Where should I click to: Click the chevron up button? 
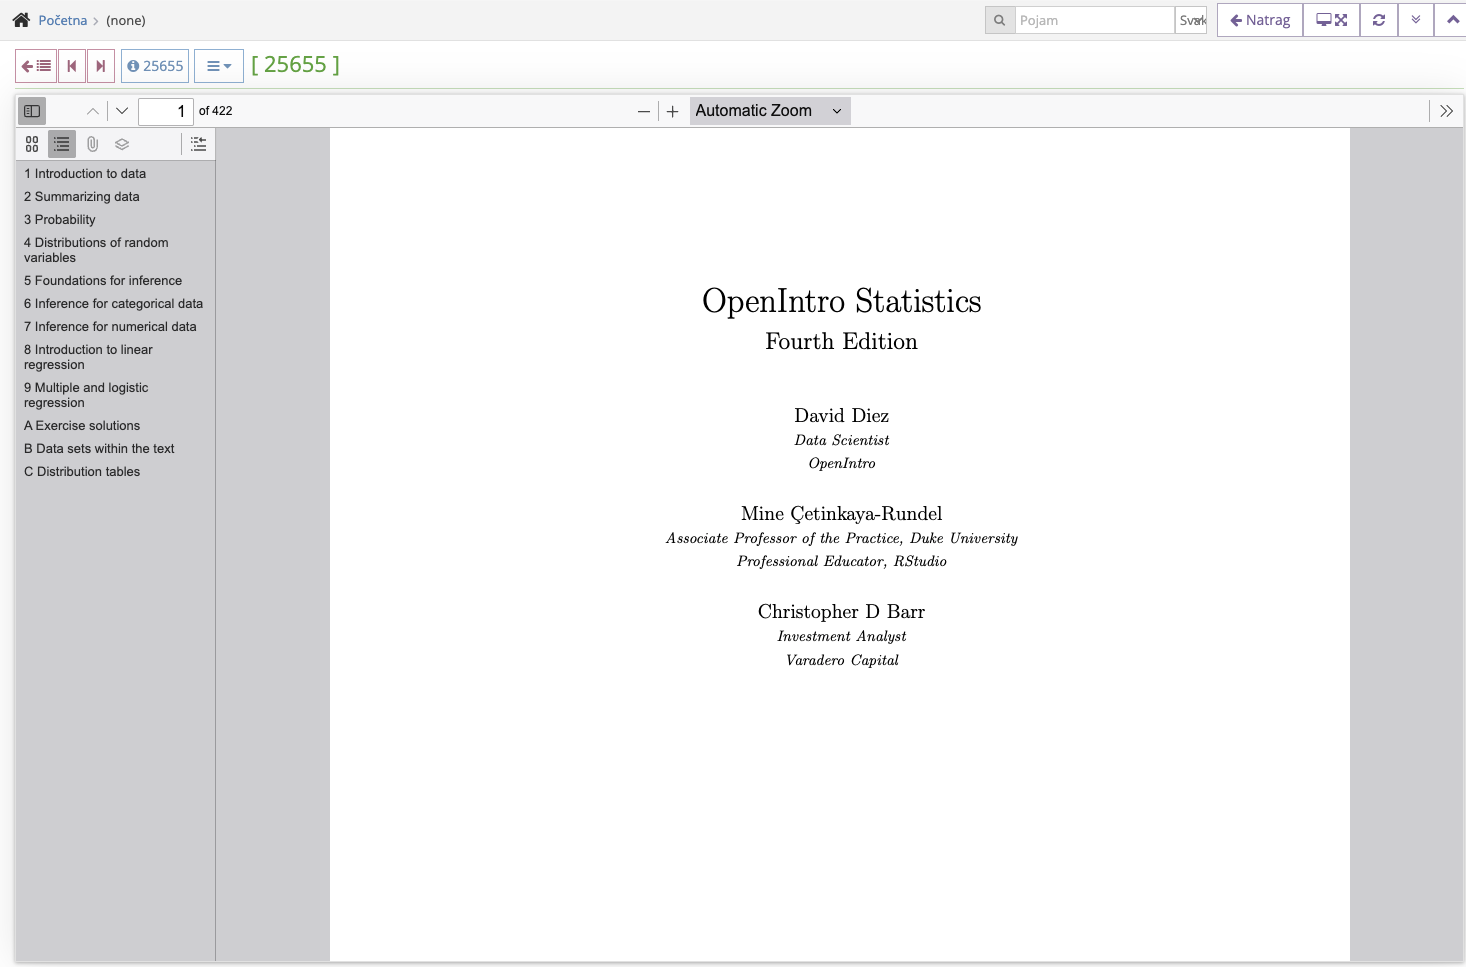point(1452,20)
